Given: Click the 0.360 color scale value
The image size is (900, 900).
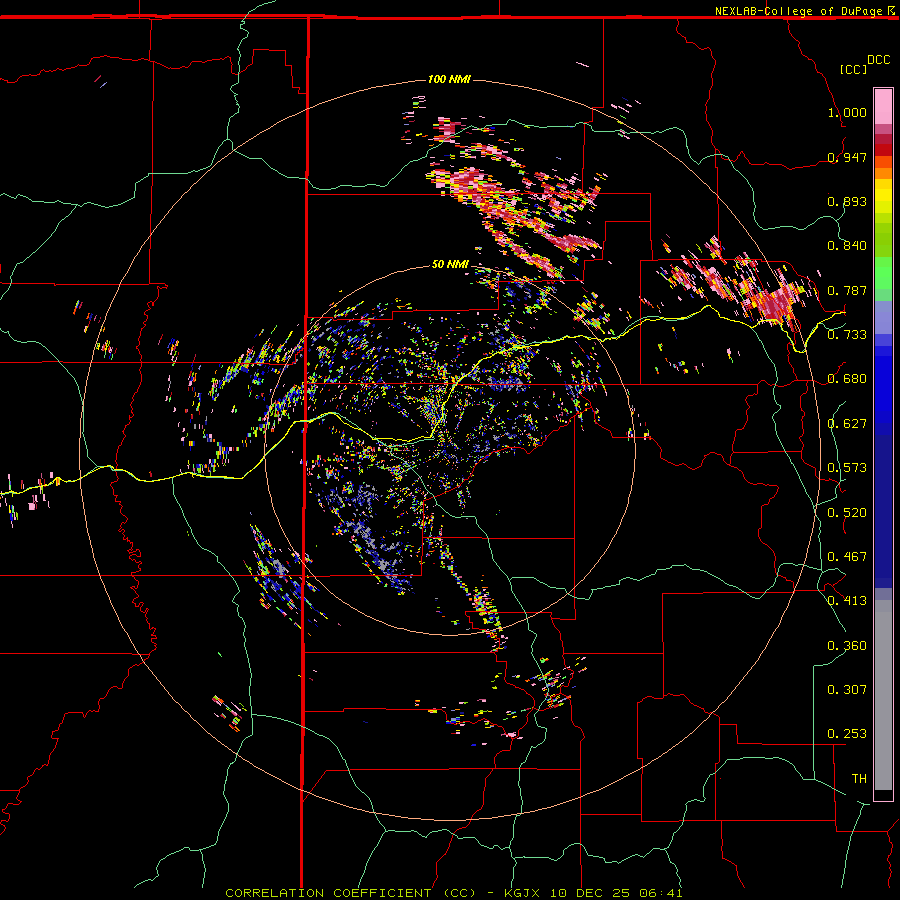Looking at the screenshot, I should pos(847,646).
